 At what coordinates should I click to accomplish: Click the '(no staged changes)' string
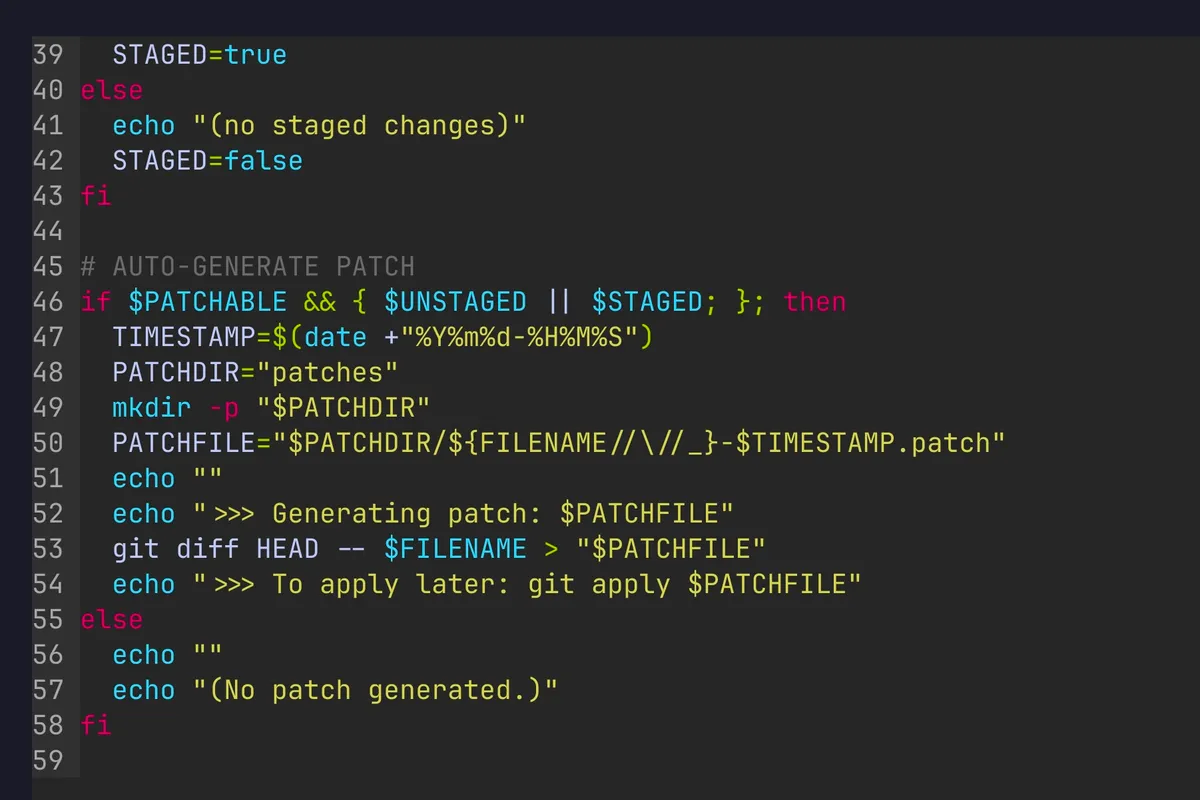[358, 126]
